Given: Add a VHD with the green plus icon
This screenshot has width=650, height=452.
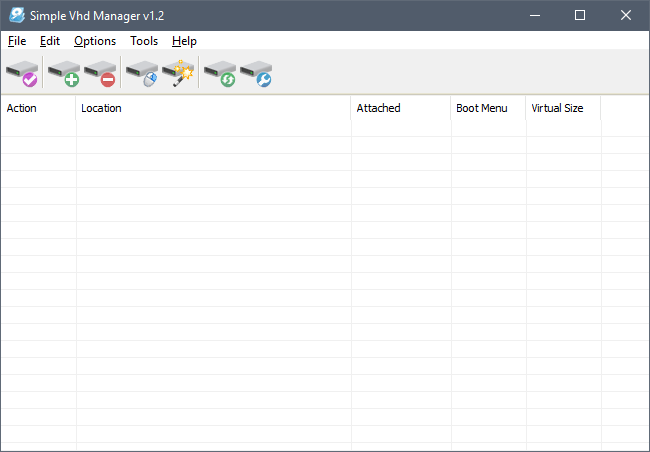Looking at the screenshot, I should (64, 73).
